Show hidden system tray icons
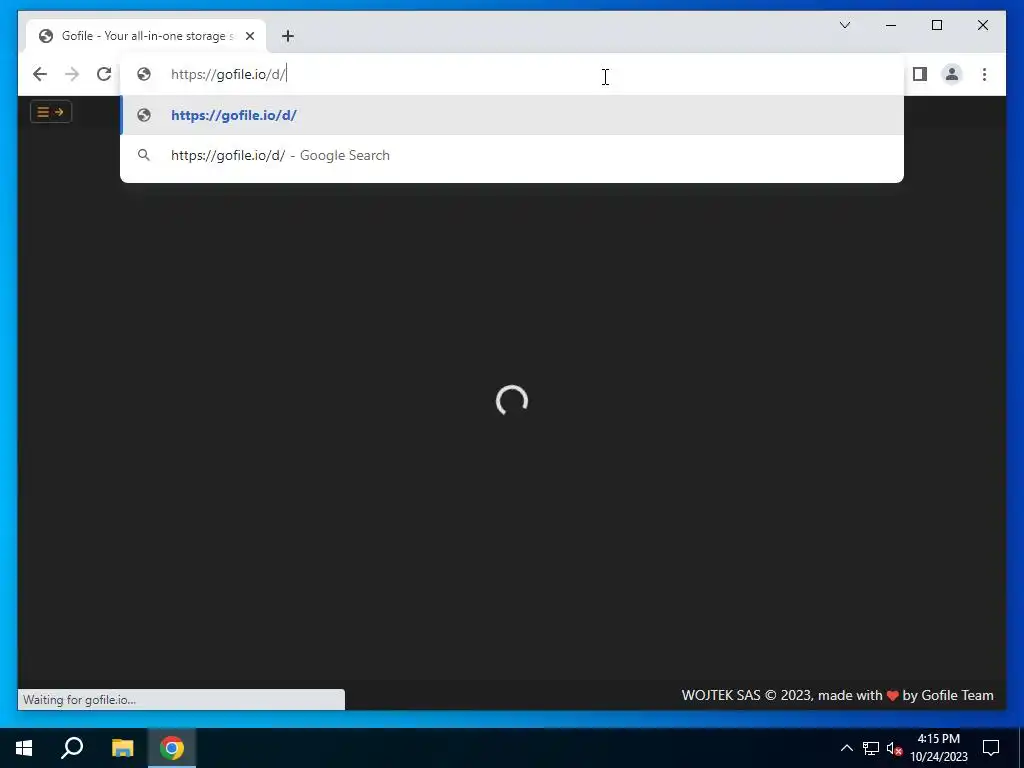 point(846,748)
